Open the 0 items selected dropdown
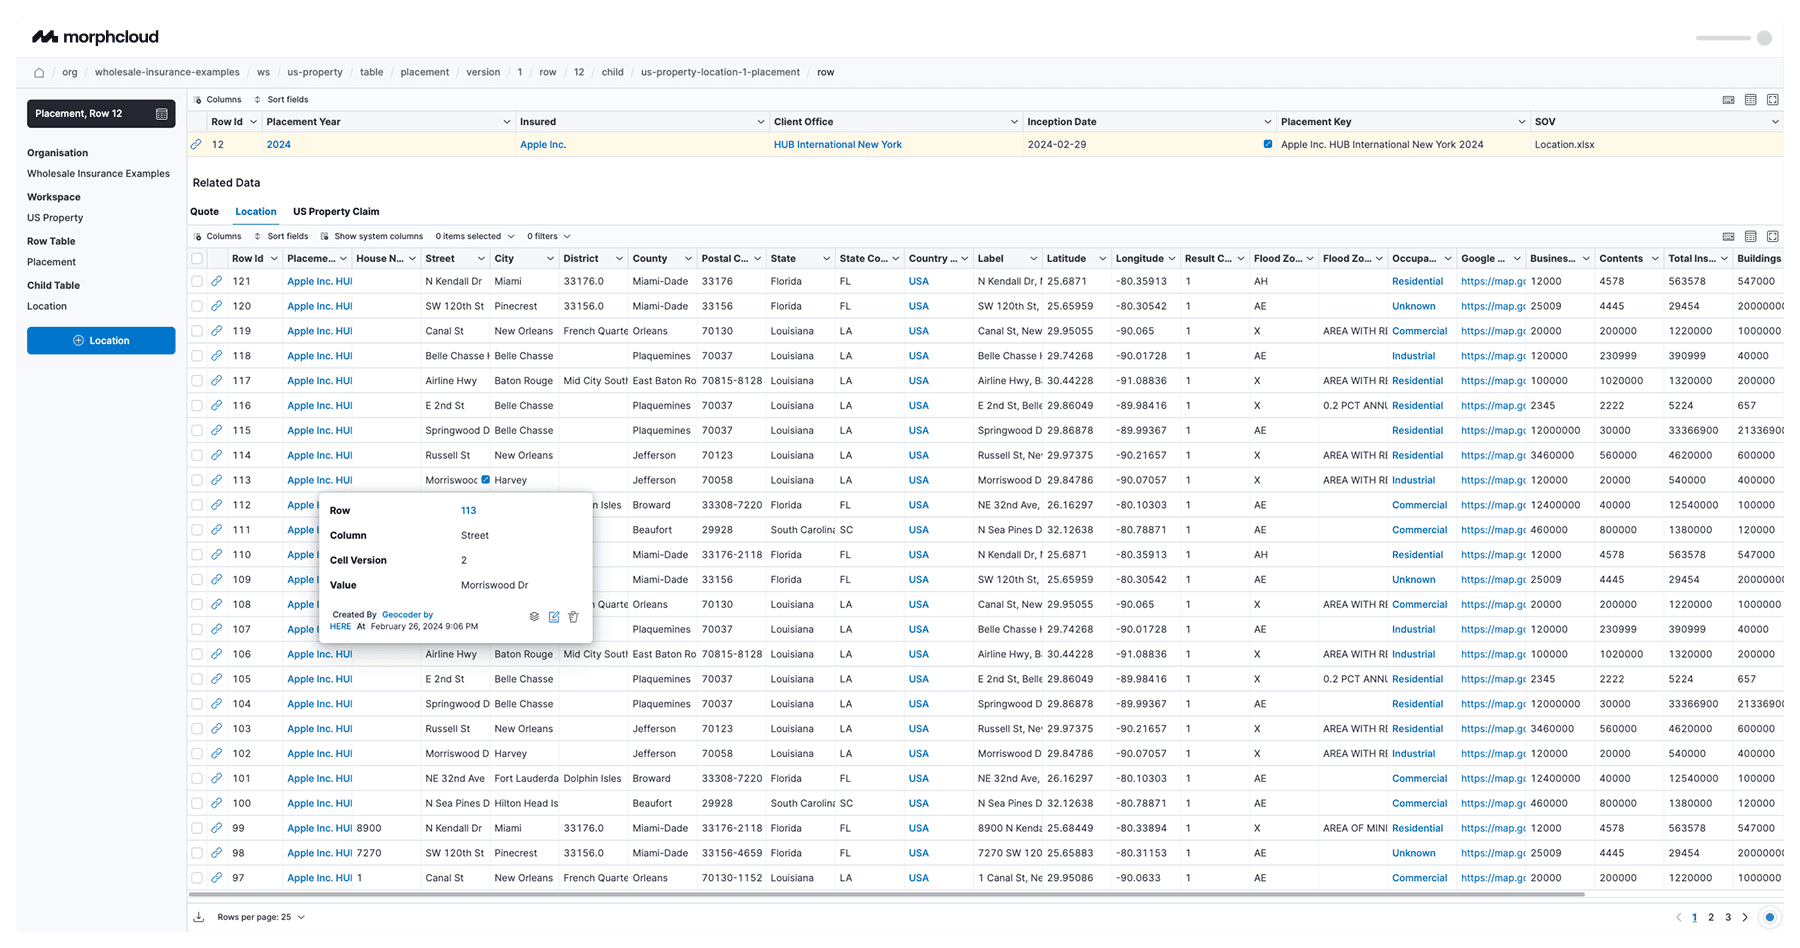Image resolution: width=1800 pixels, height=948 pixels. coord(475,237)
